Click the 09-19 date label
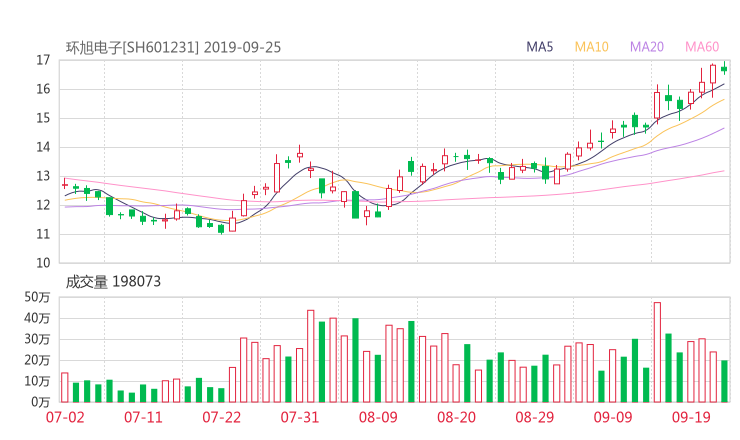Image resolution: width=740 pixels, height=440 pixels. (691, 417)
